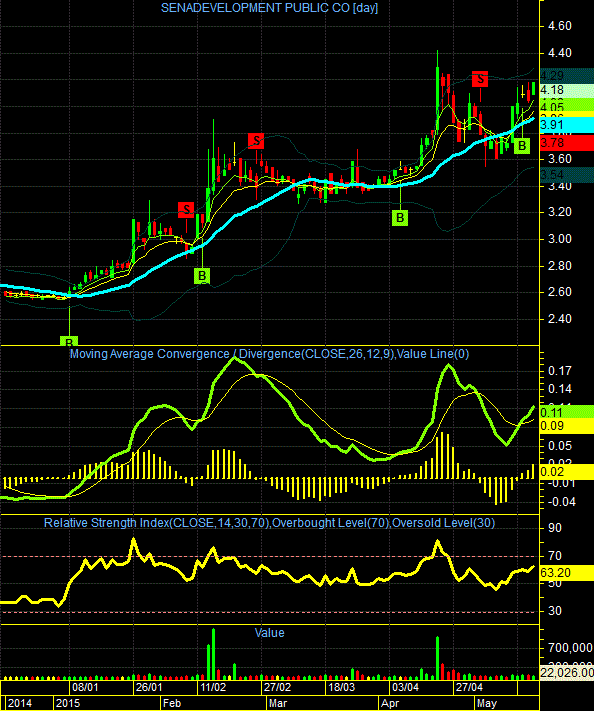
Task: Click the 700,000 value axis label
Action: point(570,648)
